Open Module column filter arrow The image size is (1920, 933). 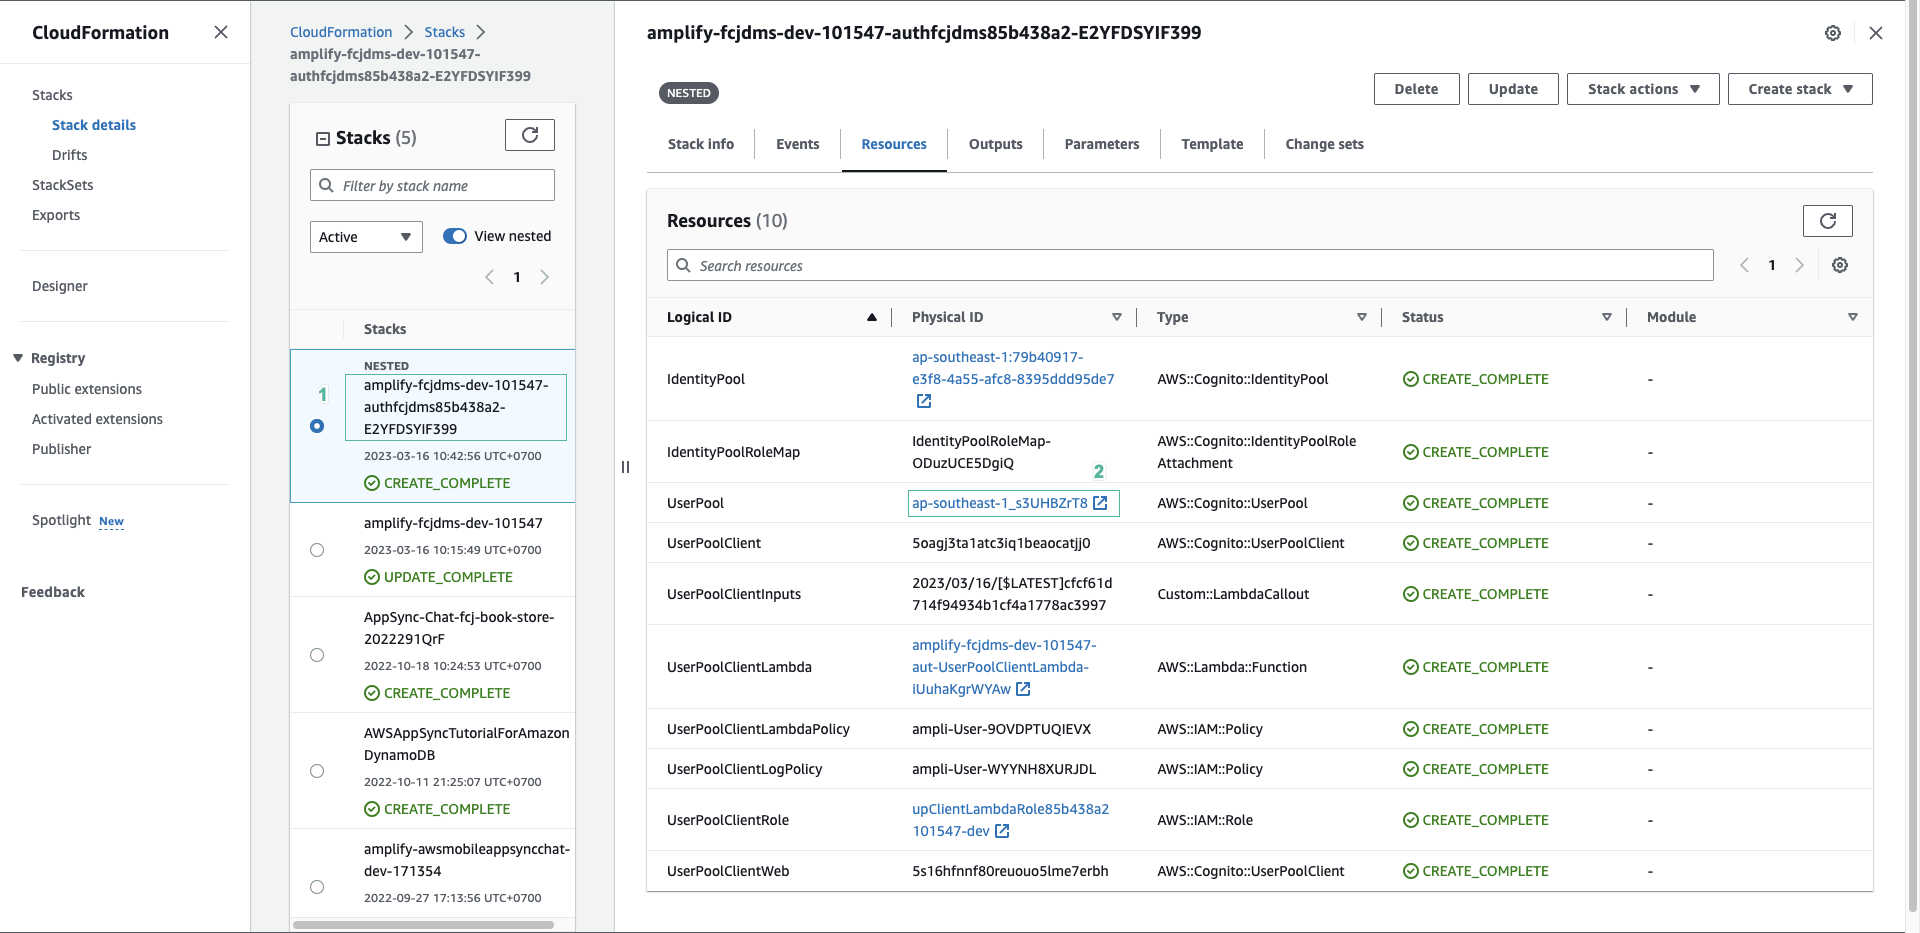click(x=1853, y=317)
